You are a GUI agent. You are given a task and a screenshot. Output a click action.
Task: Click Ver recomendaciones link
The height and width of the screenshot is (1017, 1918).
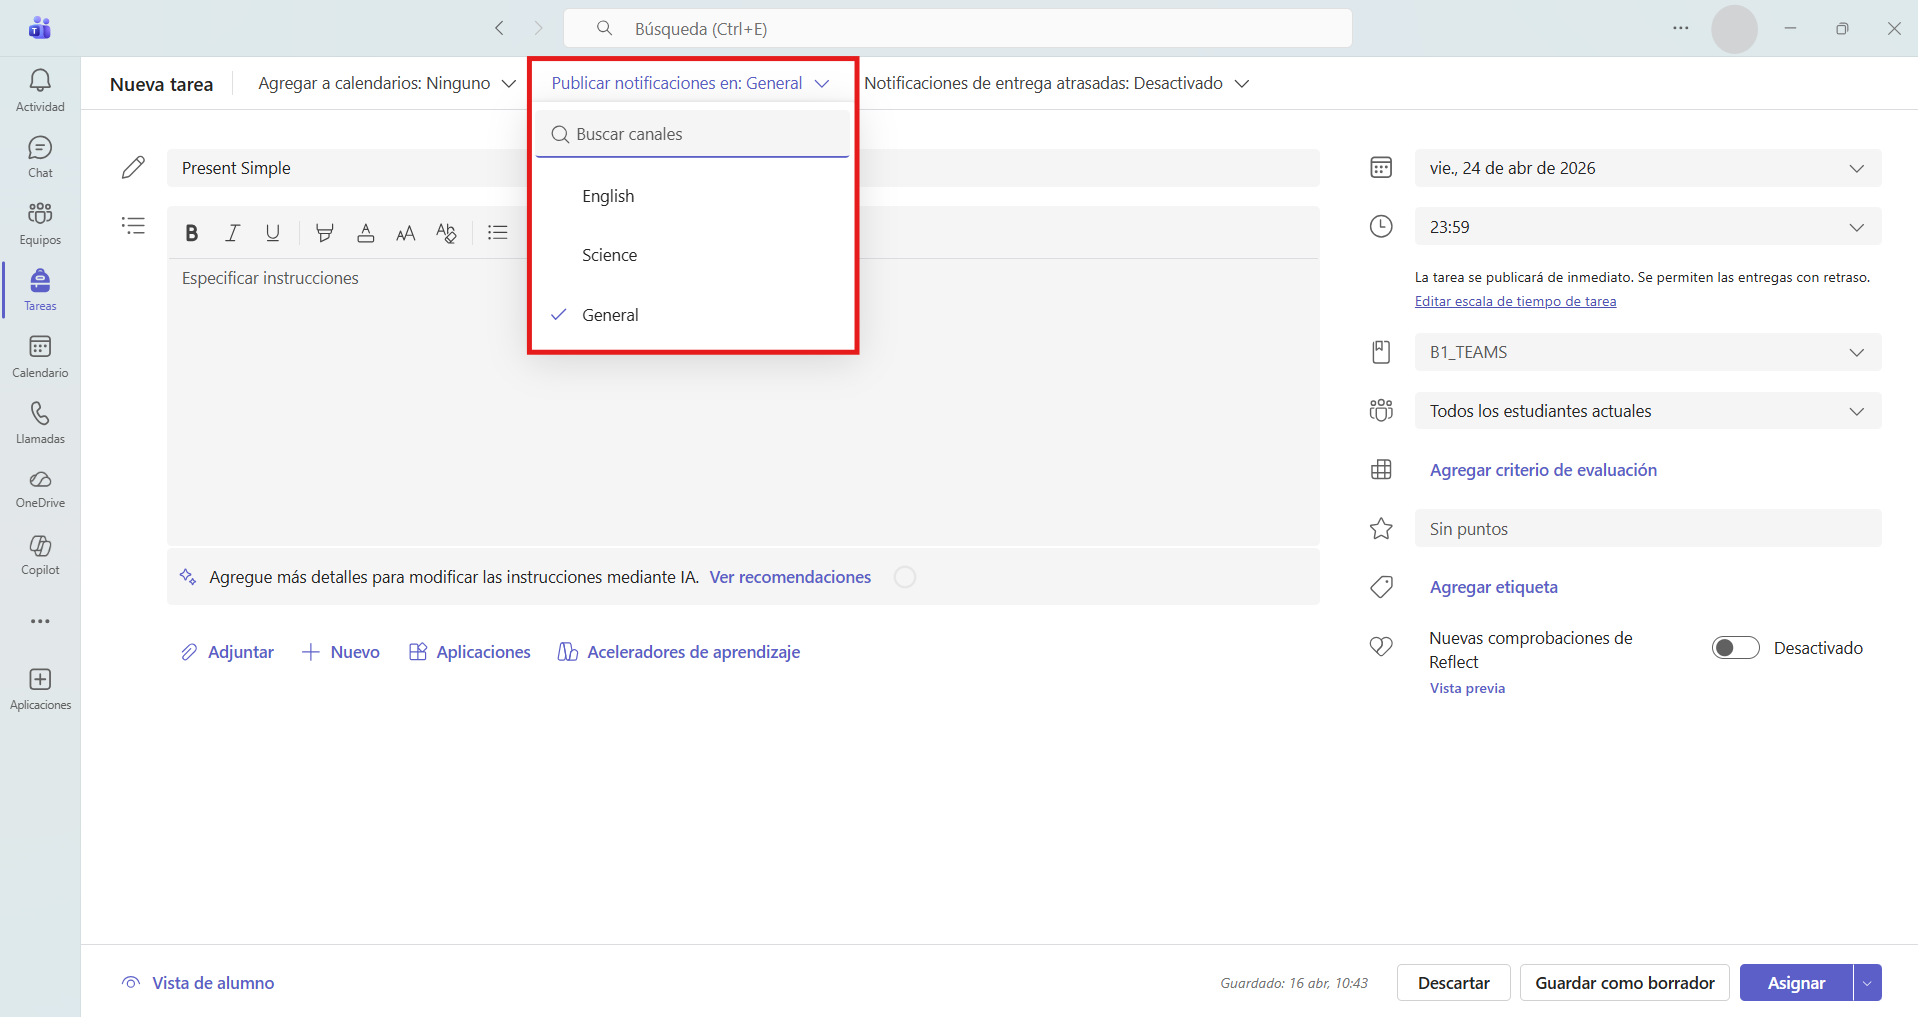pos(790,577)
